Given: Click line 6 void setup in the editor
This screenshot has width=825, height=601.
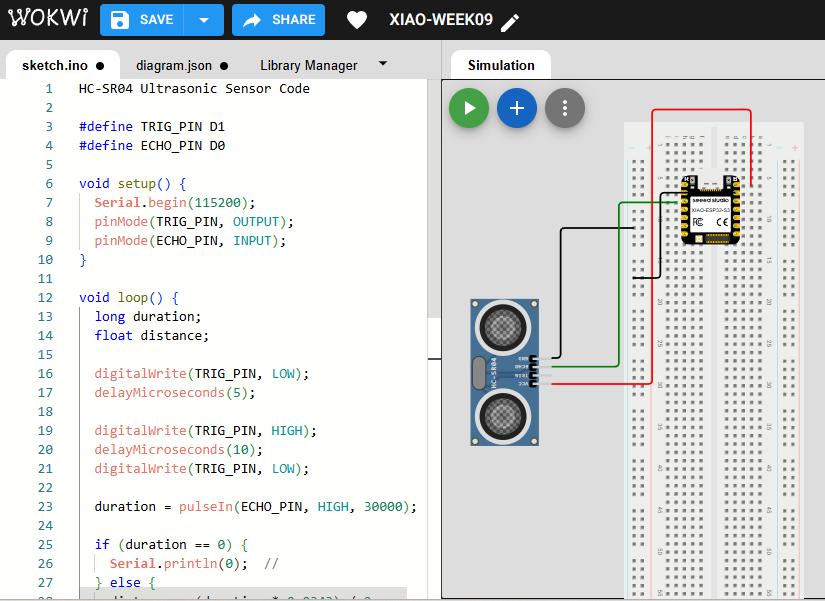Looking at the screenshot, I should pyautogui.click(x=133, y=183).
